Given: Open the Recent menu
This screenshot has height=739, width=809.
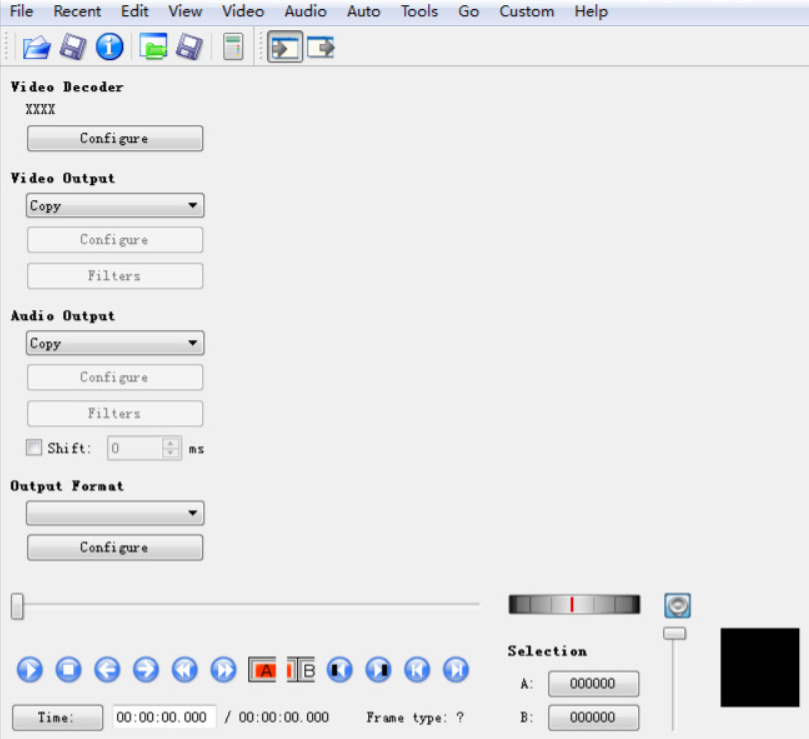Looking at the screenshot, I should coord(77,11).
